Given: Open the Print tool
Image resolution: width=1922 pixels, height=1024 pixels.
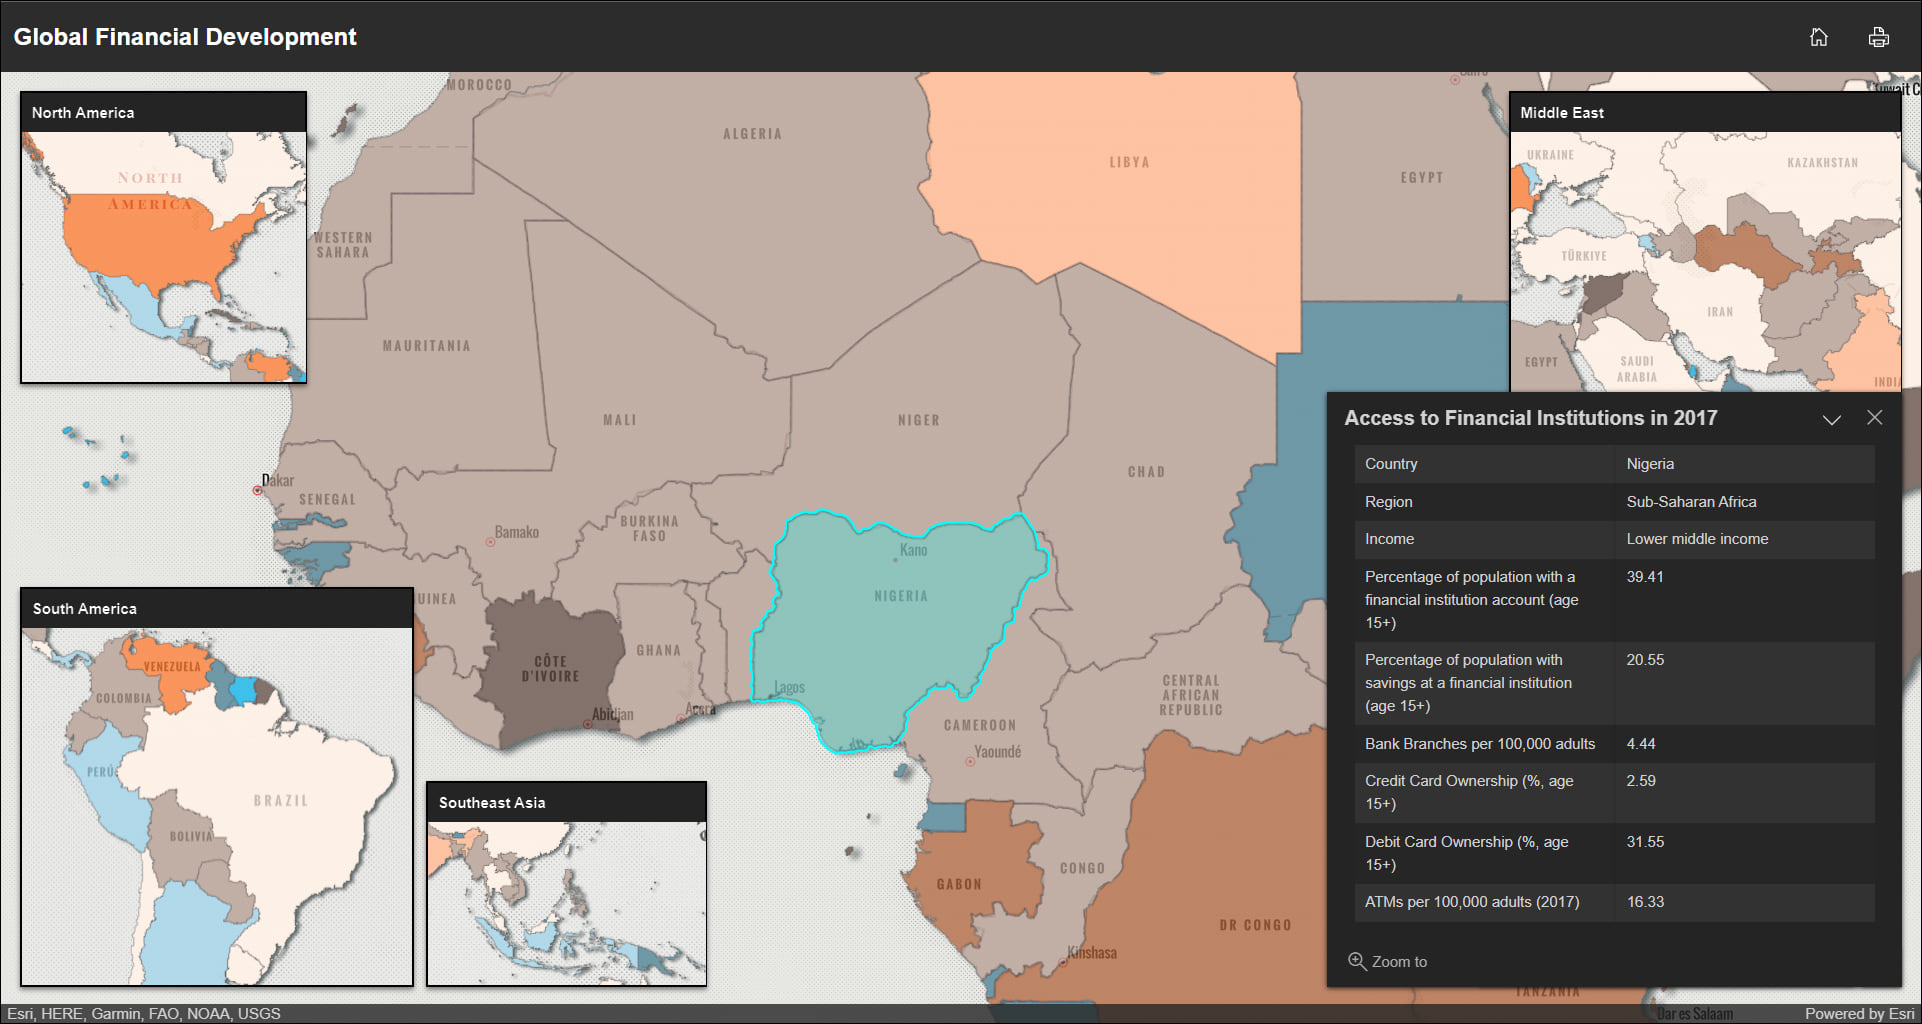Looking at the screenshot, I should (x=1878, y=37).
